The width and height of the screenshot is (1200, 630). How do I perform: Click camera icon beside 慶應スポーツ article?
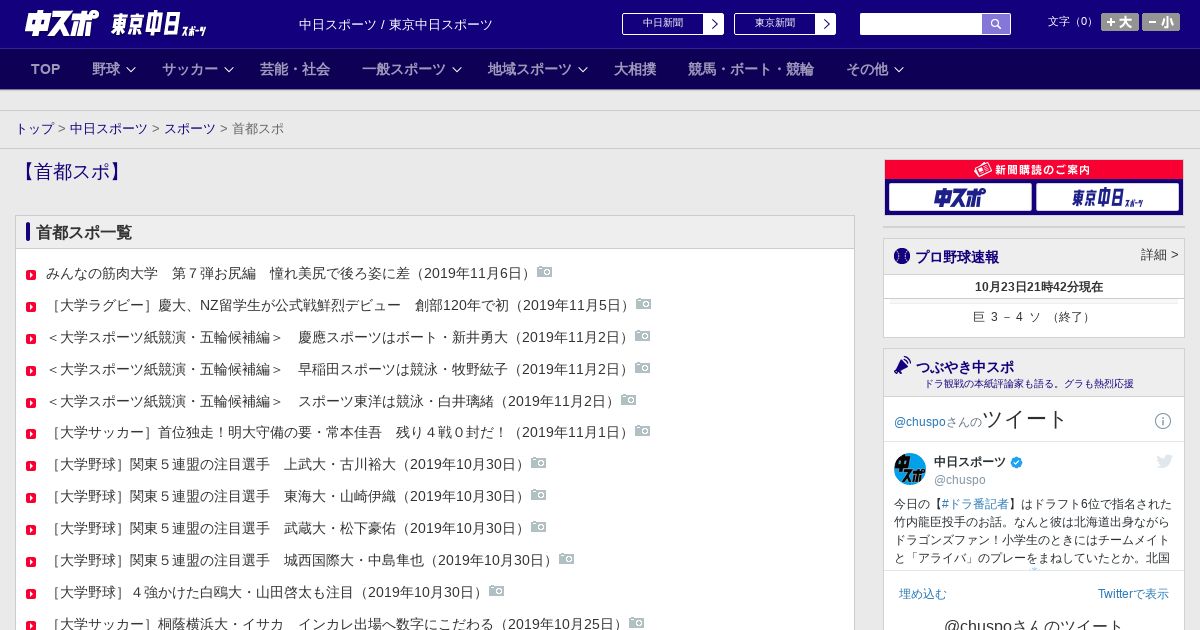pyautogui.click(x=643, y=336)
